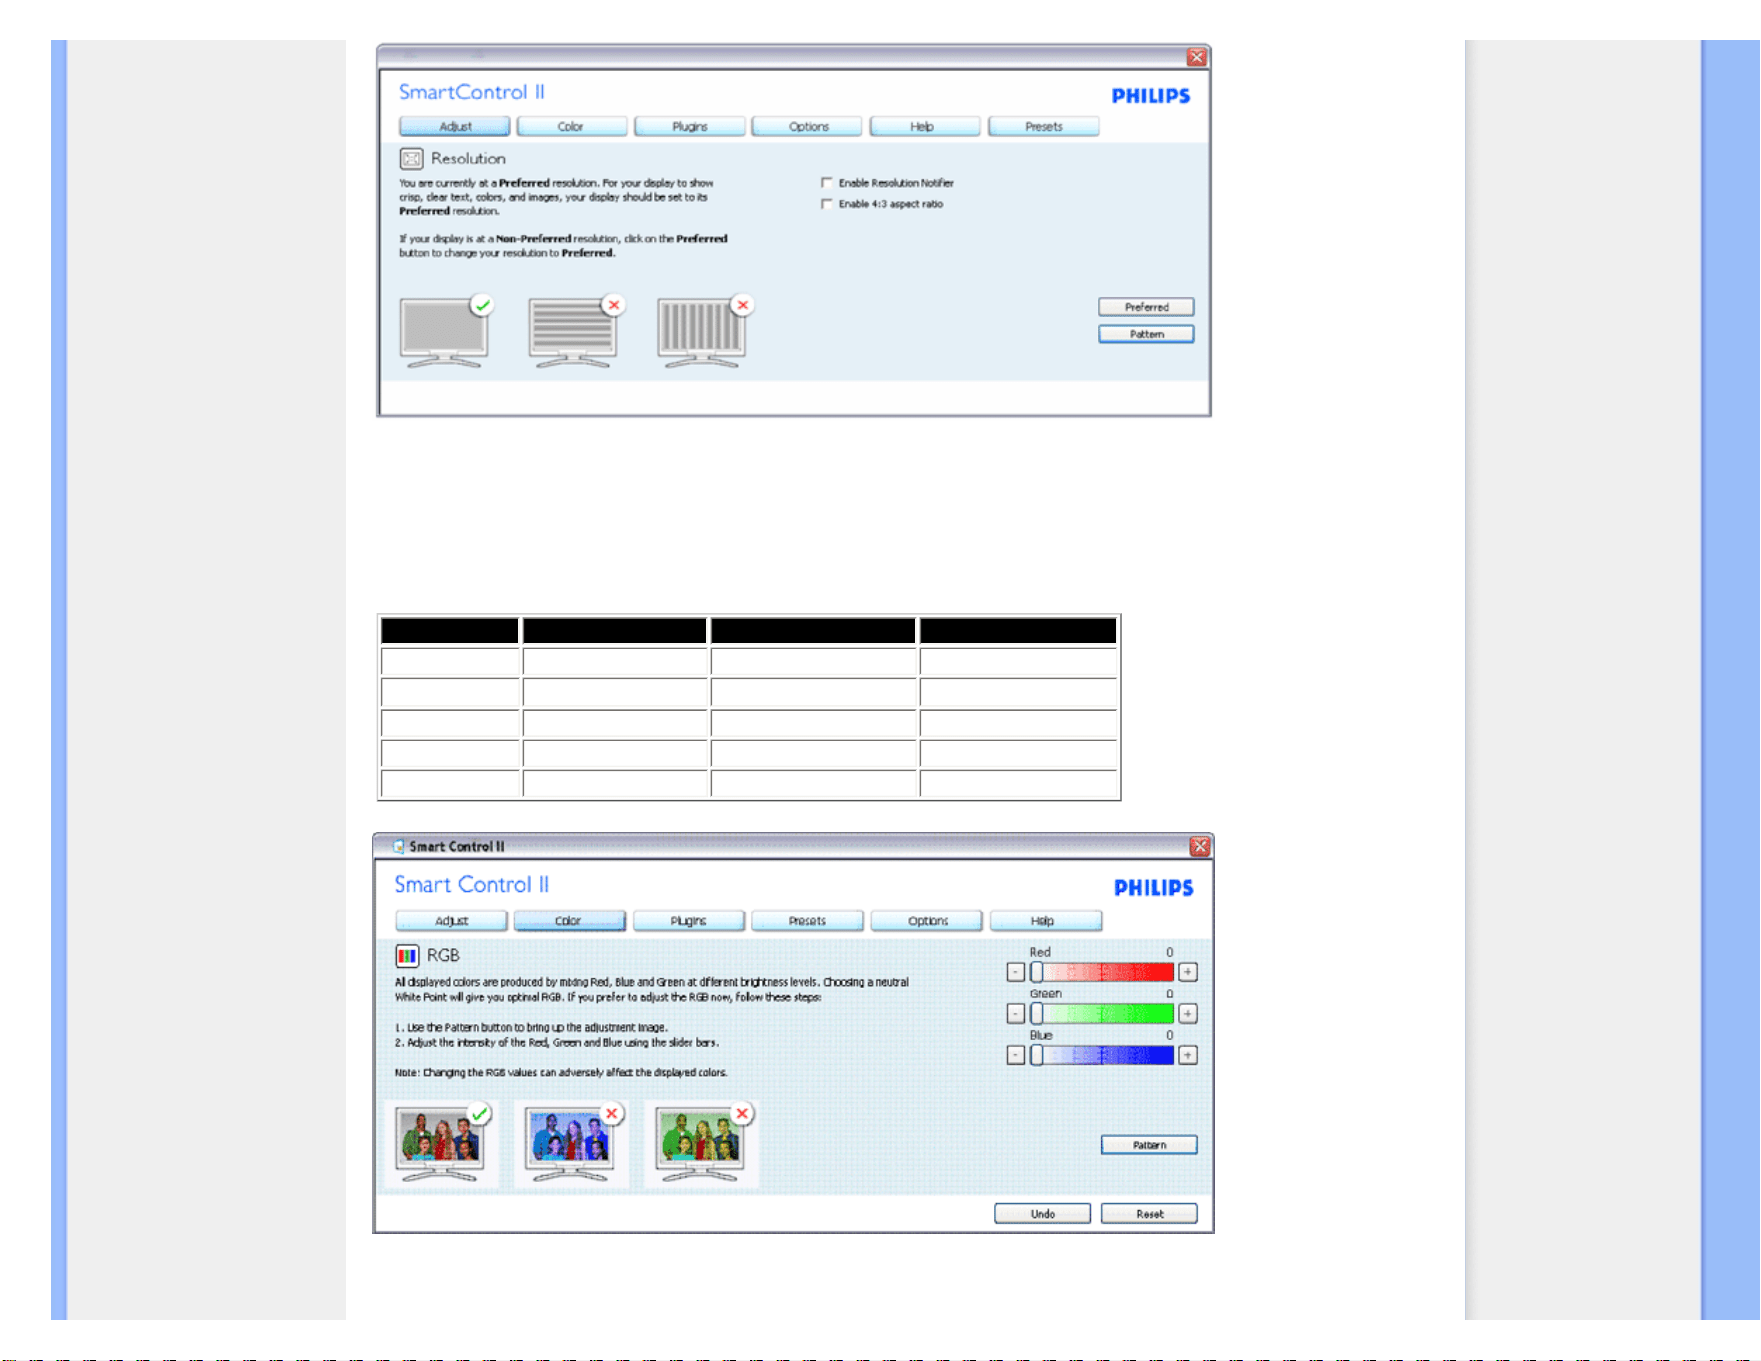
Task: Click the Resolution section icon
Action: [411, 158]
